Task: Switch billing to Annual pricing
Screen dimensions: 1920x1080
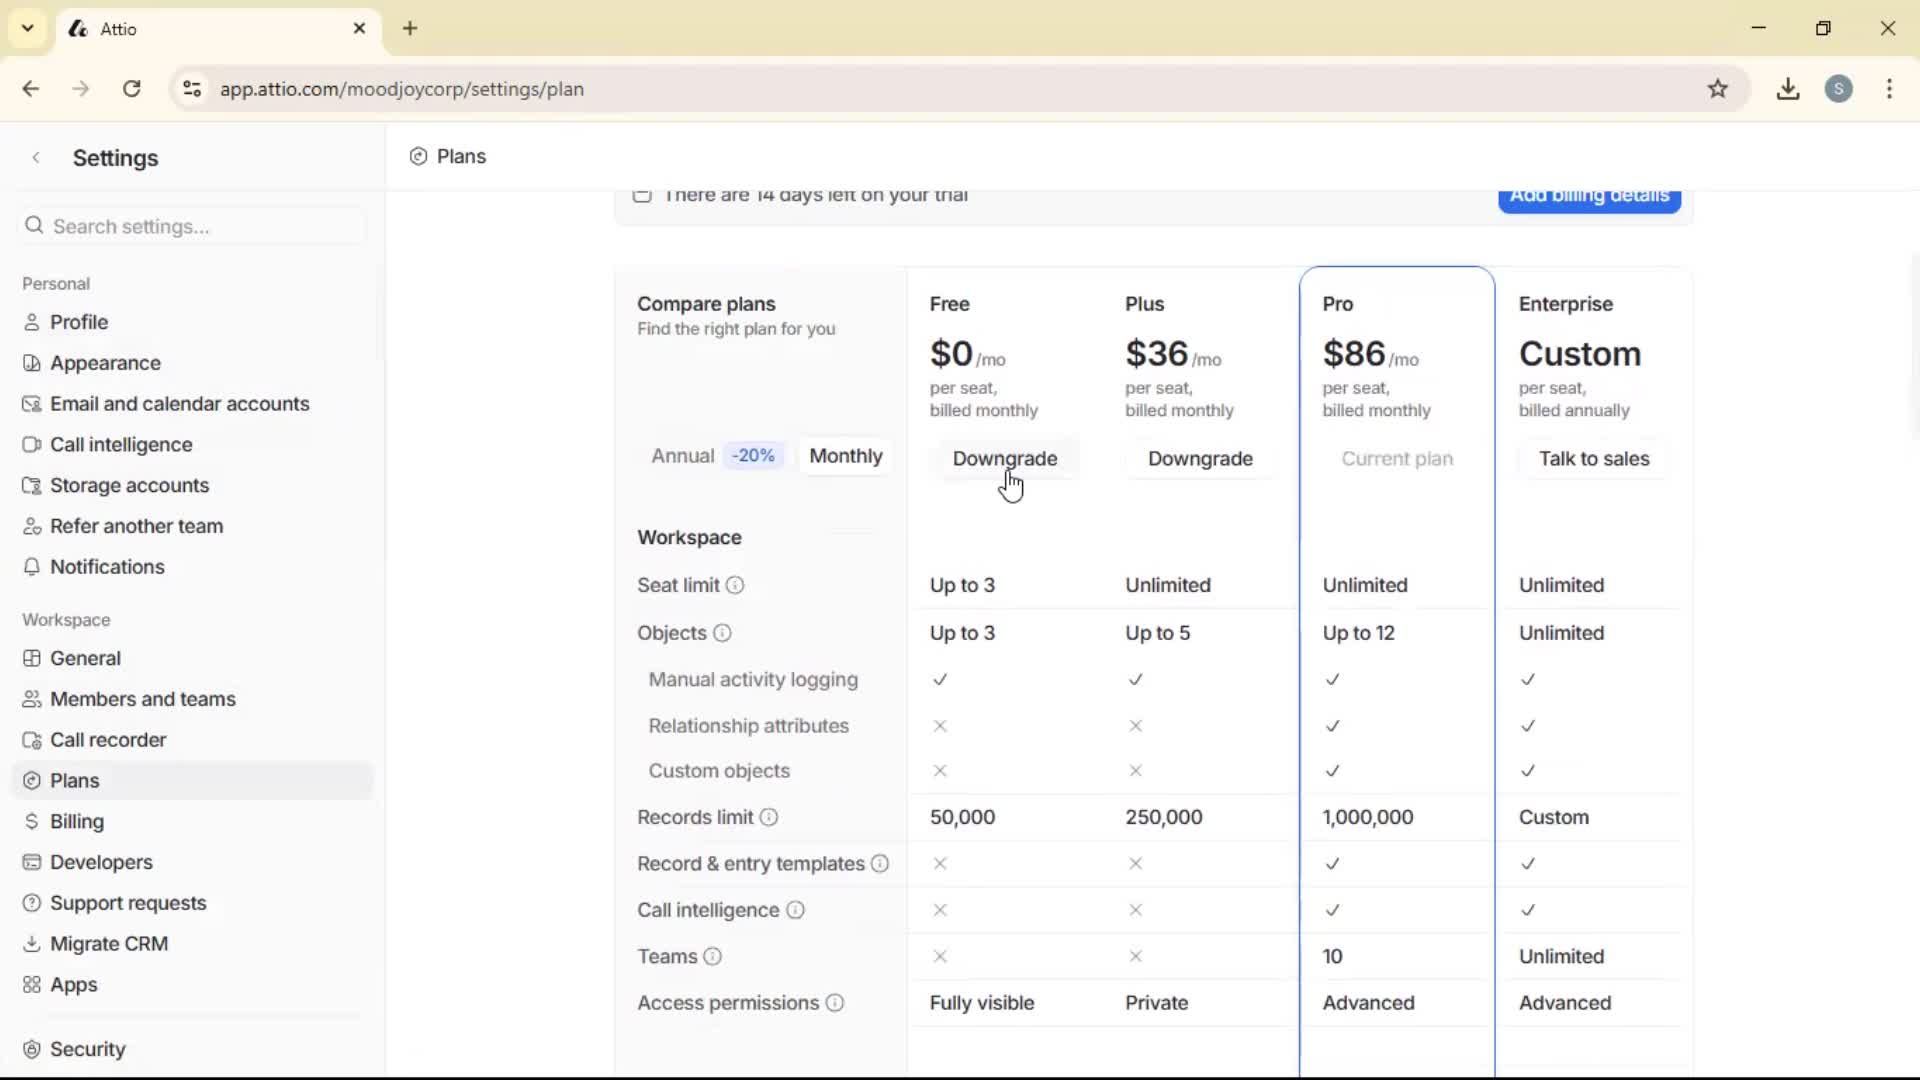Action: pyautogui.click(x=682, y=455)
